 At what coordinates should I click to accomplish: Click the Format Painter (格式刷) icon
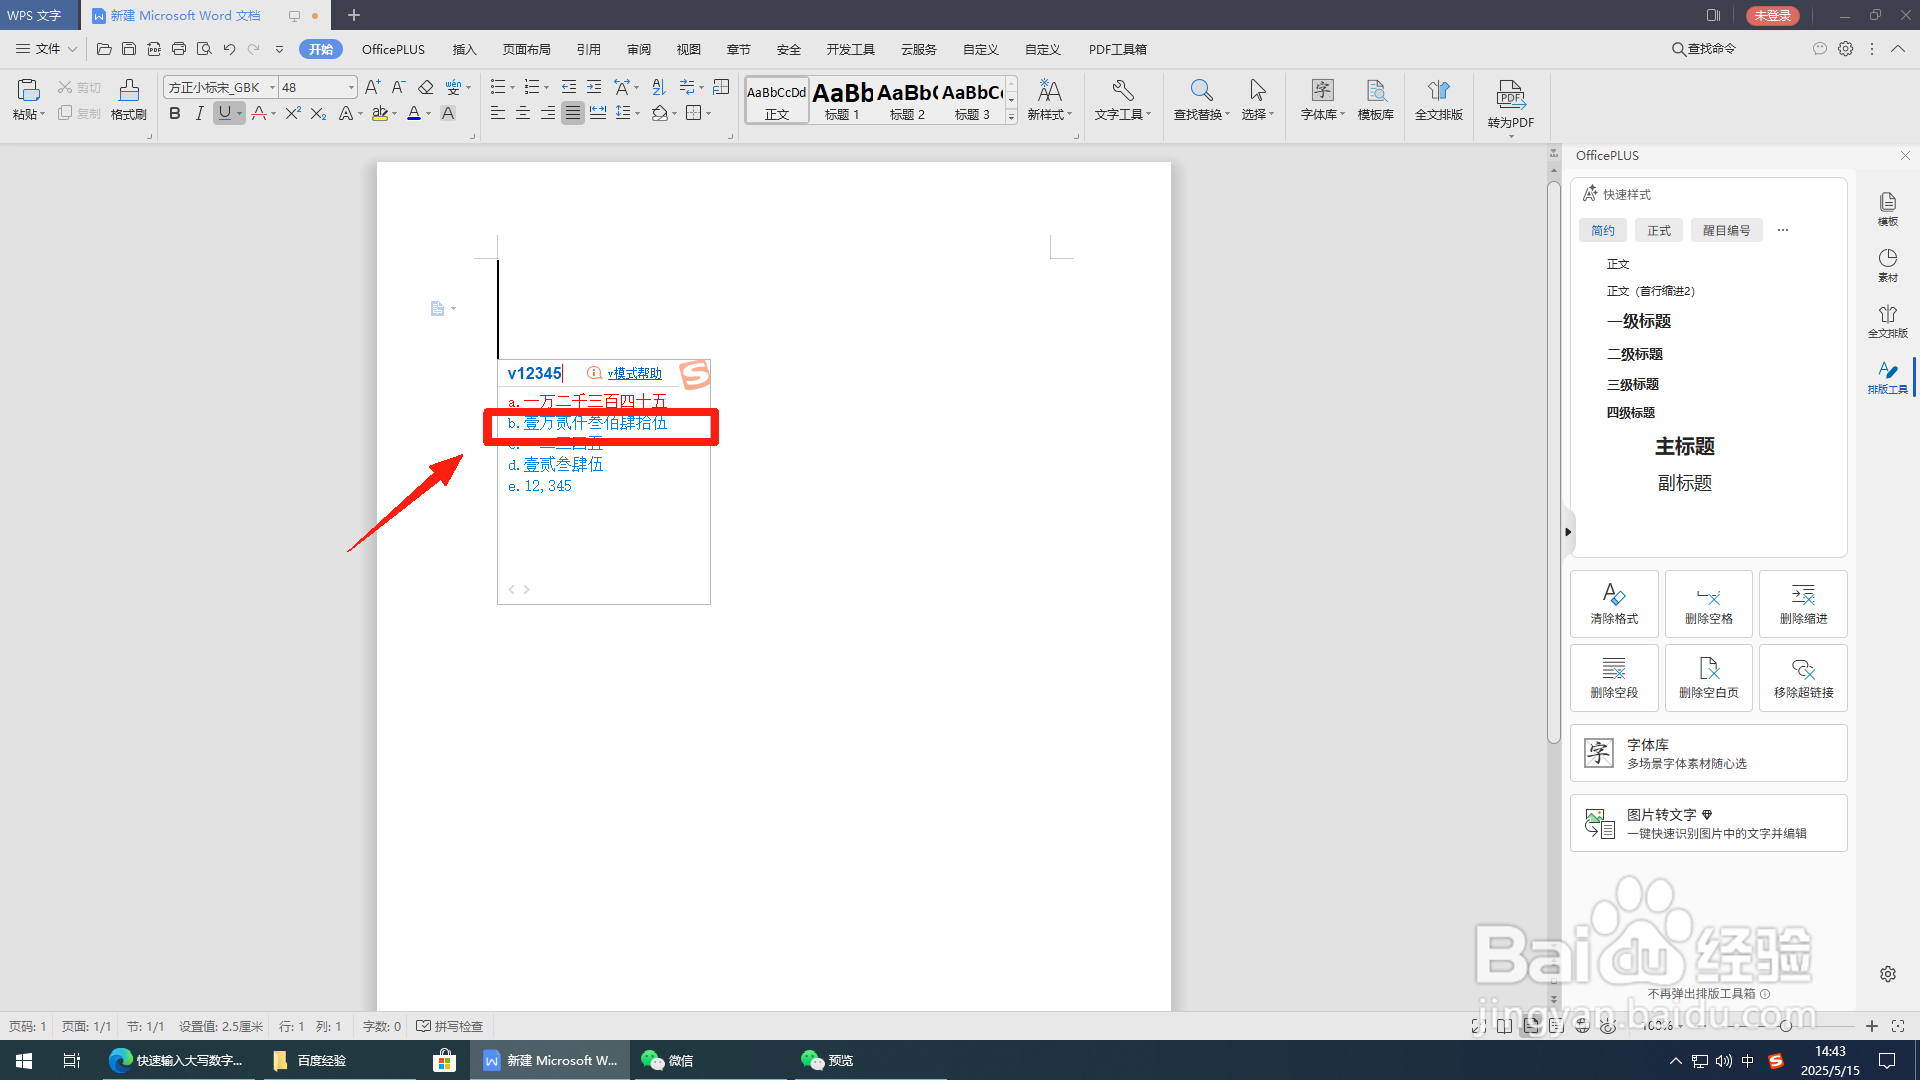click(x=128, y=98)
